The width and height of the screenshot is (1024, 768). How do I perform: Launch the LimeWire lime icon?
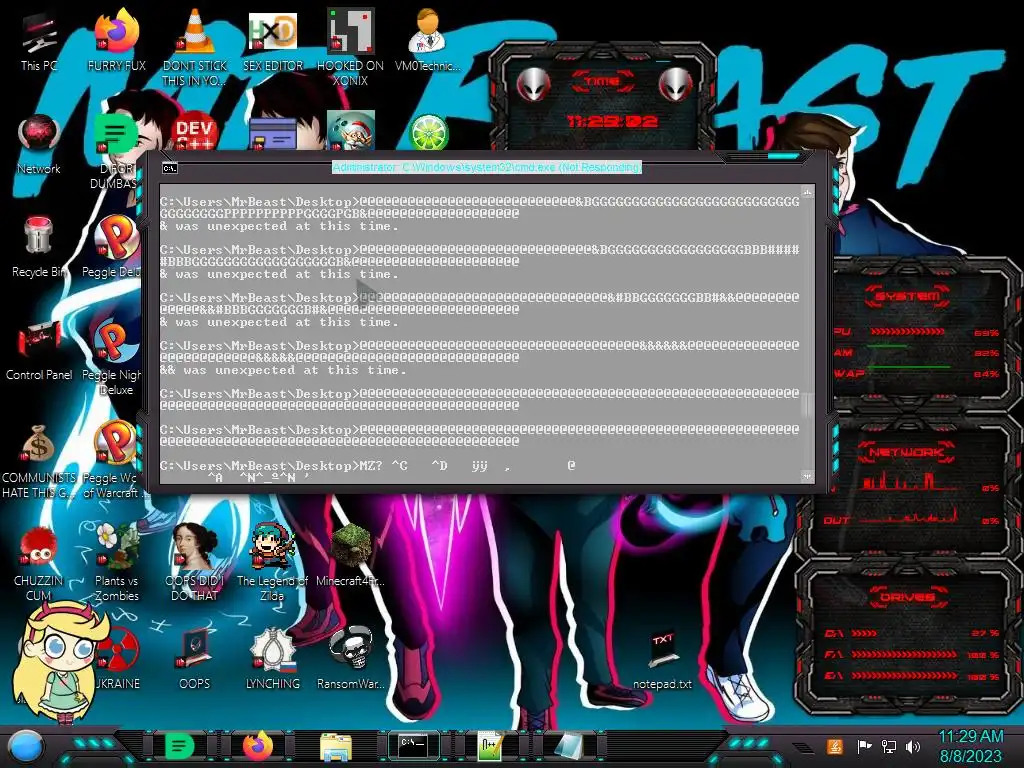428,132
